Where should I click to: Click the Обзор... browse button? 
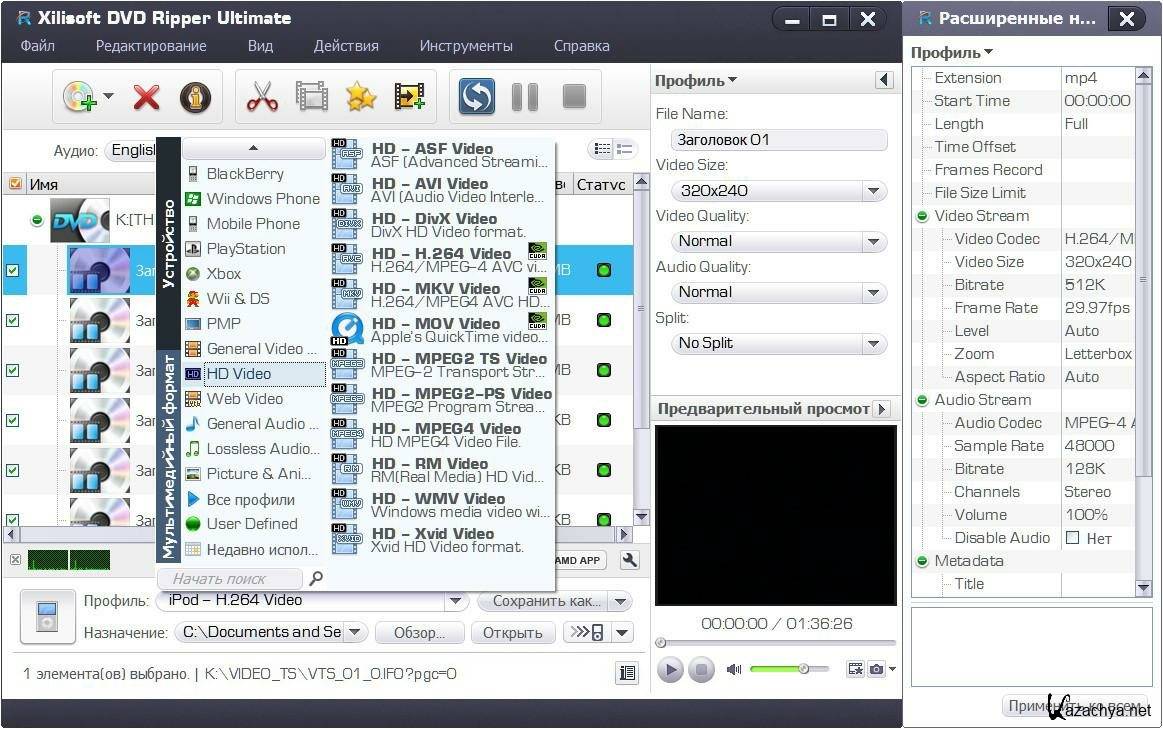419,632
